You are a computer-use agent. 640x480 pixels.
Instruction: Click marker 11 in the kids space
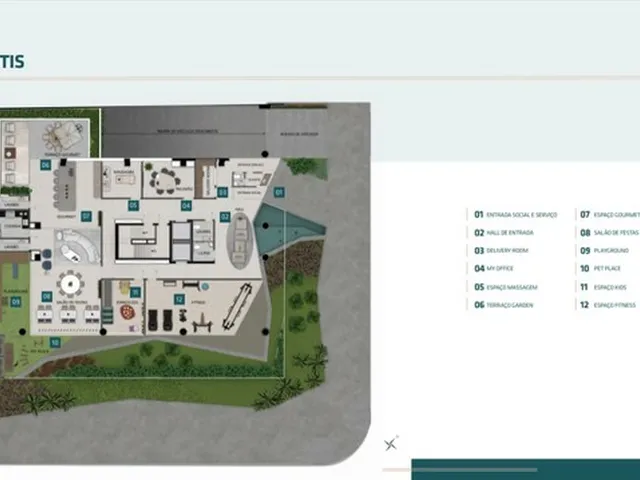[x=136, y=292]
